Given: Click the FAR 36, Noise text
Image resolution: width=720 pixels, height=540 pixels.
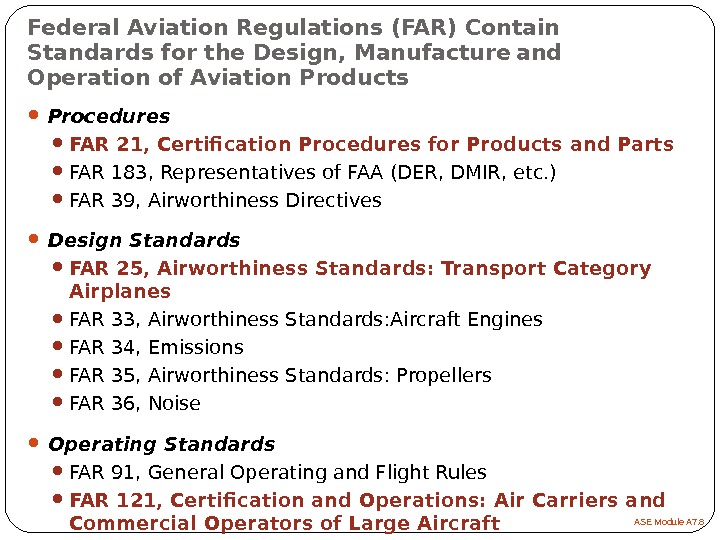Looking at the screenshot, I should (135, 404).
